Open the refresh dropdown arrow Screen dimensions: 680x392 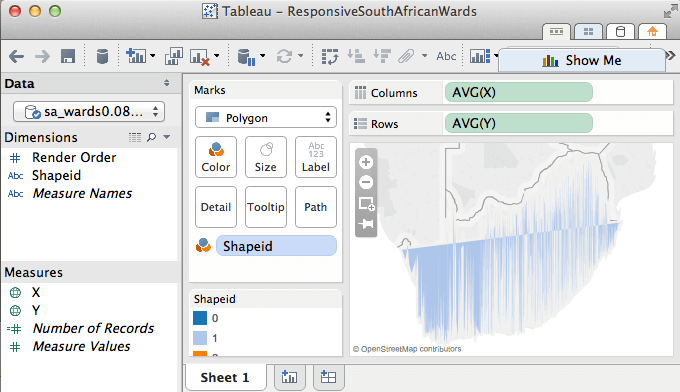pyautogui.click(x=300, y=56)
